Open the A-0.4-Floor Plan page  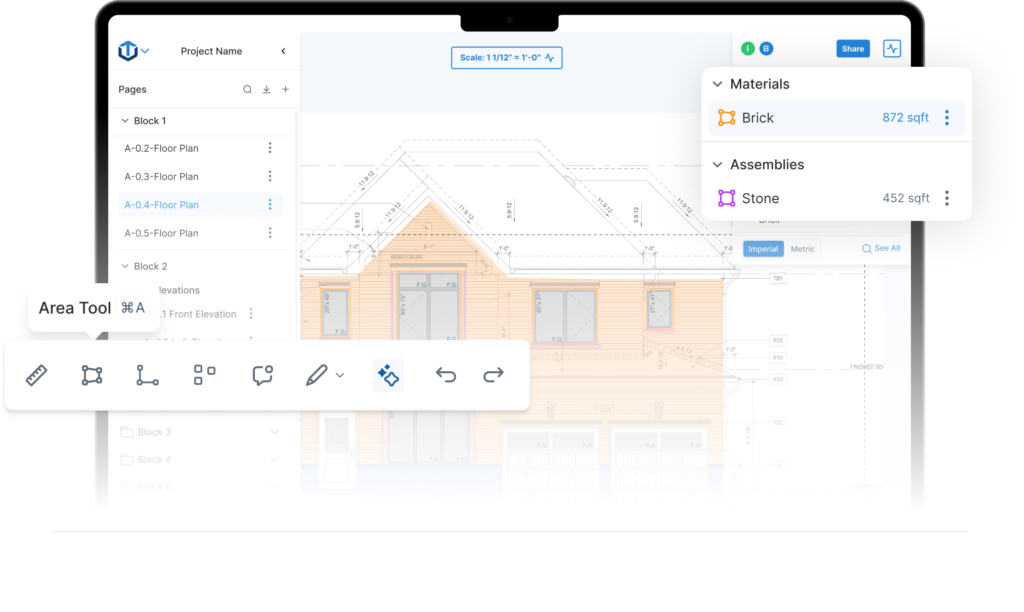tap(161, 205)
